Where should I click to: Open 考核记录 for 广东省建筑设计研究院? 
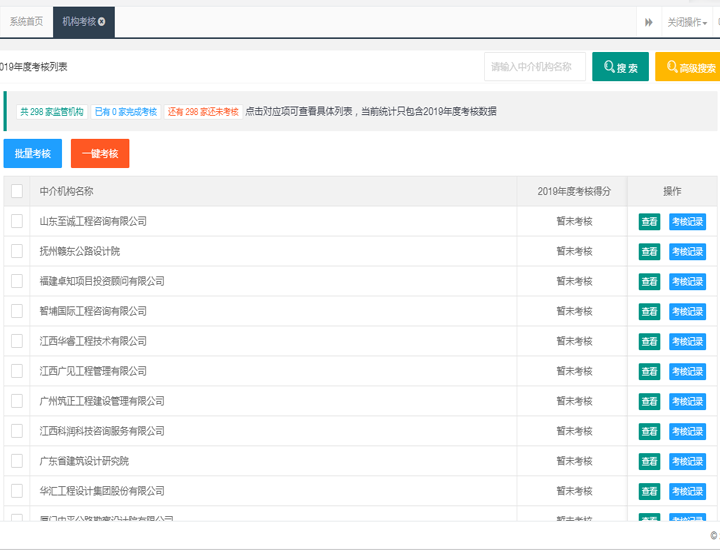(x=687, y=461)
